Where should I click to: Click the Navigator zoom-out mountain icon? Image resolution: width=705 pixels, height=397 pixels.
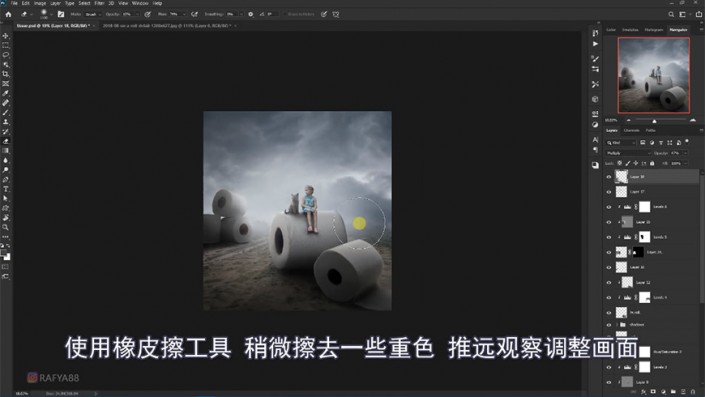tap(629, 120)
